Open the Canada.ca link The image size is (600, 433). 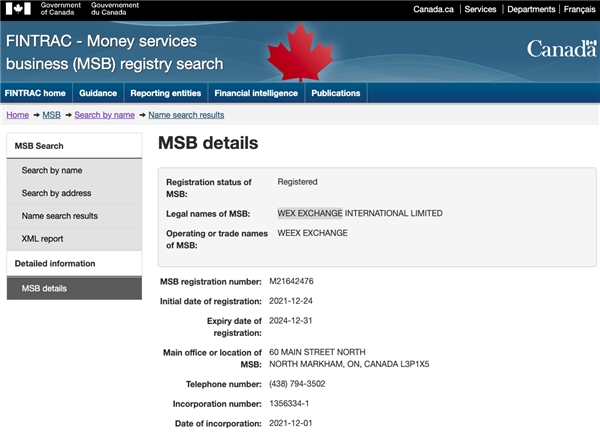tap(435, 9)
